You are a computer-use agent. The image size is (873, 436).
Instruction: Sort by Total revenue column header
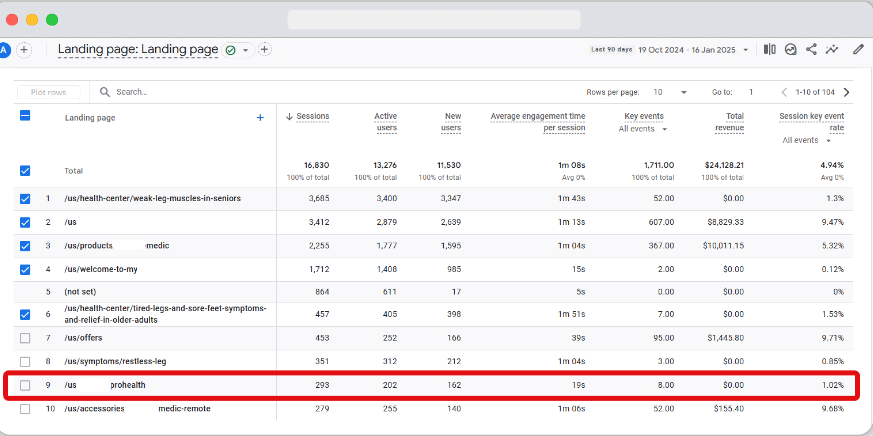pos(729,122)
